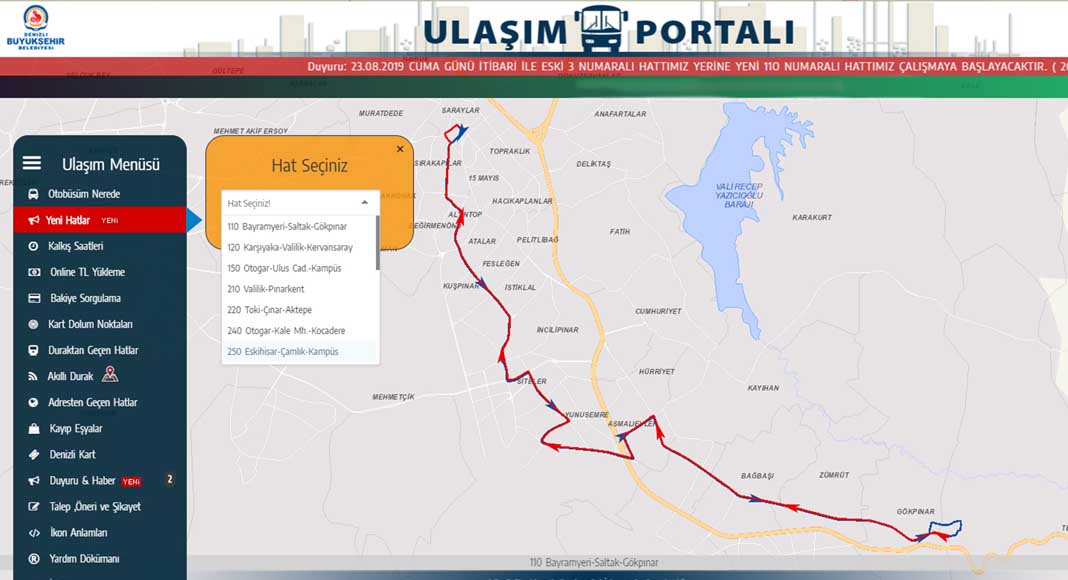The width and height of the screenshot is (1068, 580).
Task: Open Yardım Dökümanı link
Action: [x=84, y=558]
